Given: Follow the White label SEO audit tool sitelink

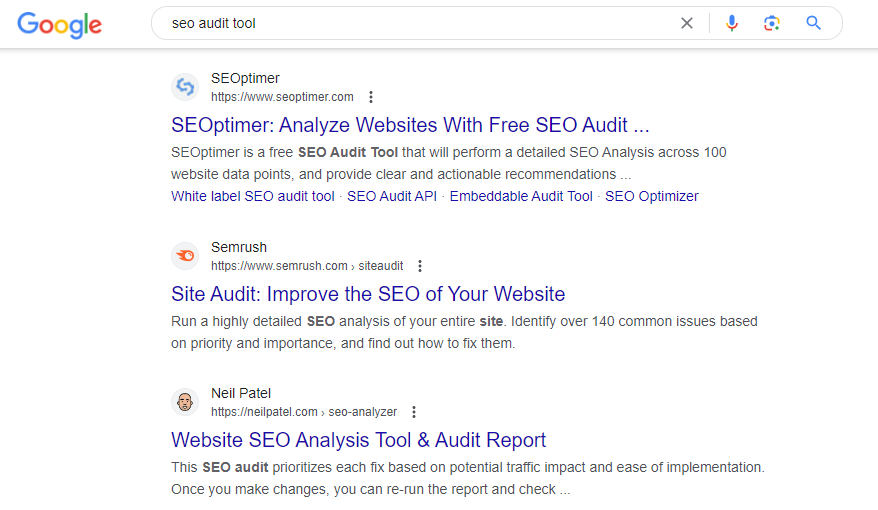Looking at the screenshot, I should [x=253, y=196].
